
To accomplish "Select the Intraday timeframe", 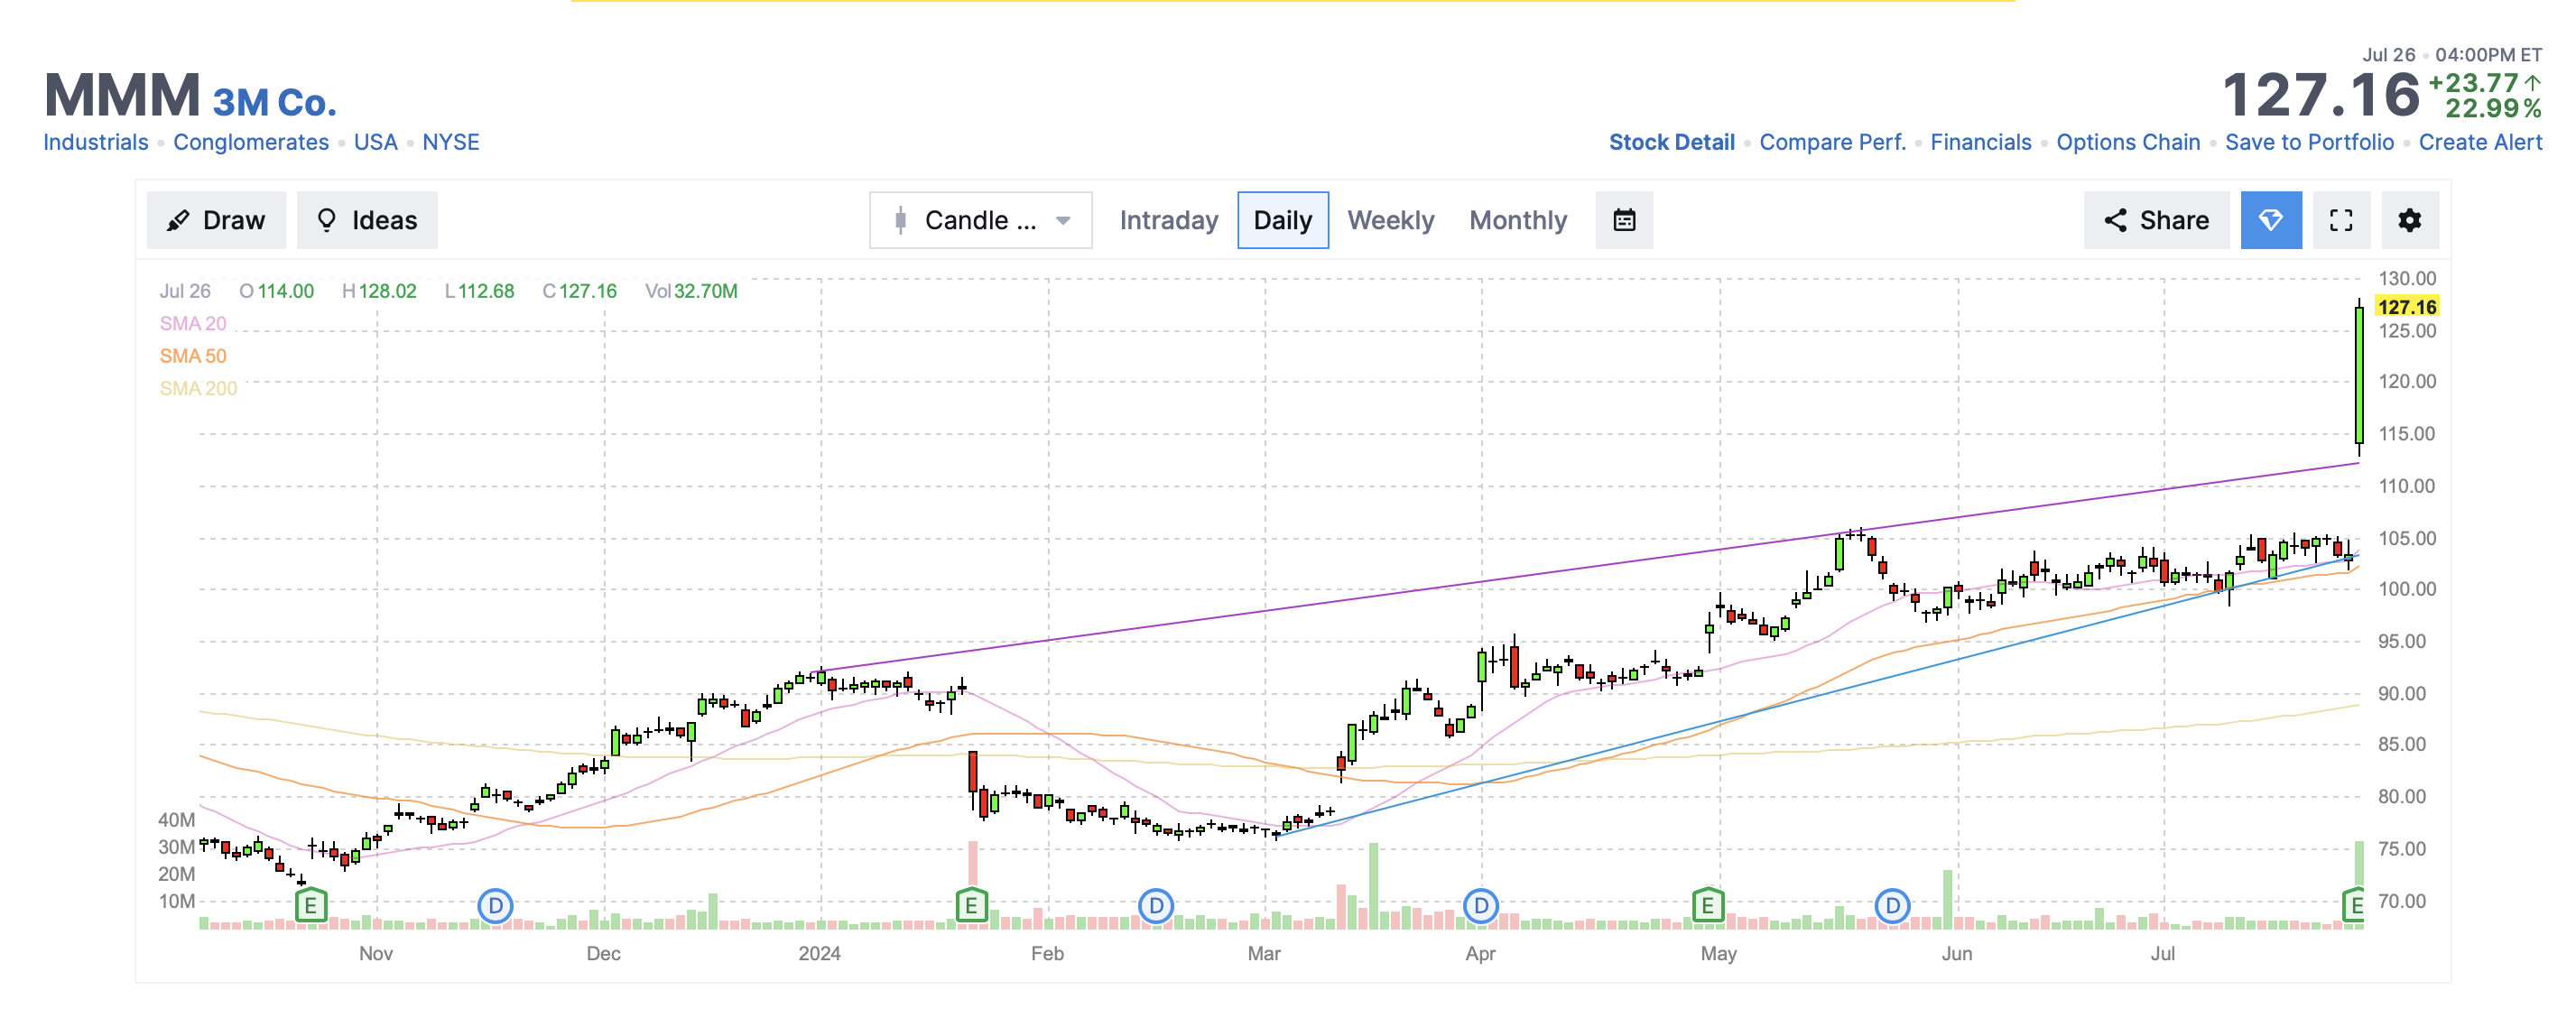I will click(1168, 220).
